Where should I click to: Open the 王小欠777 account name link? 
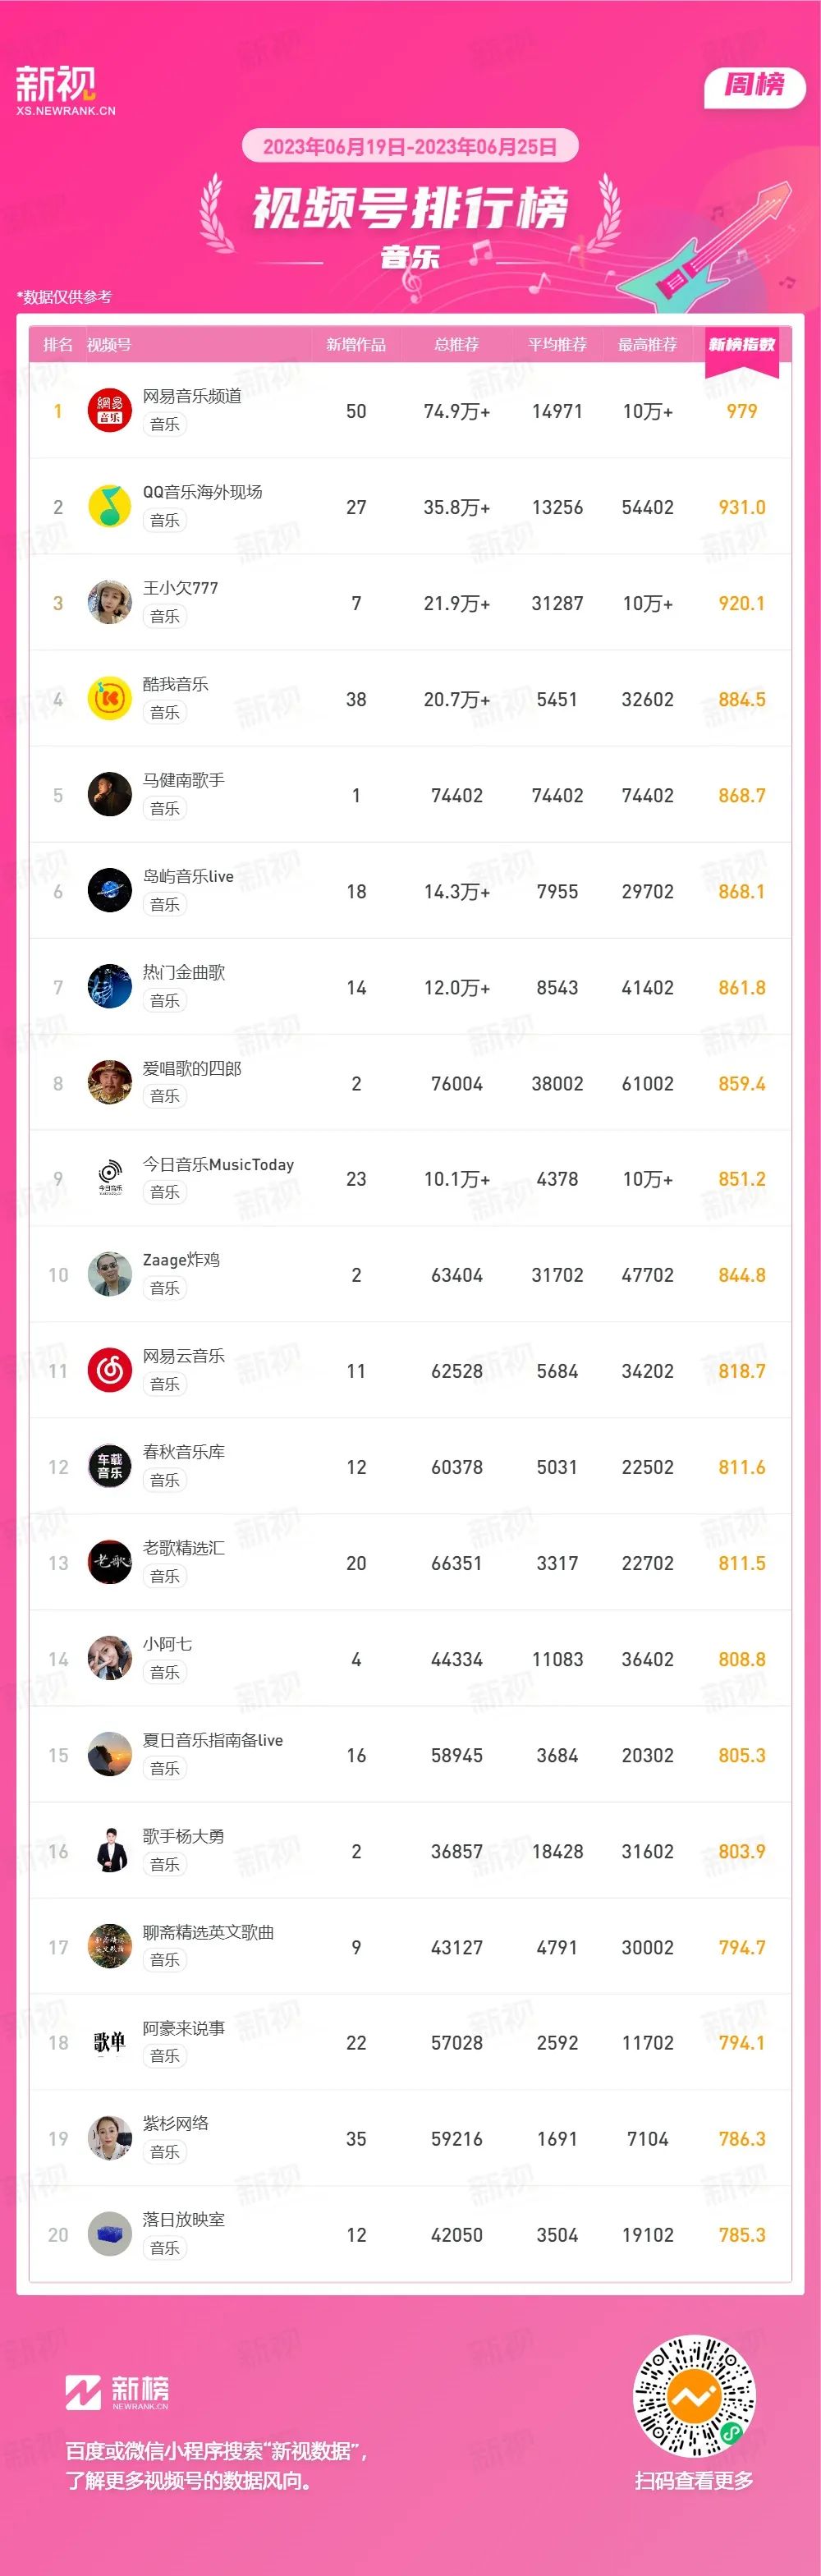[x=180, y=588]
